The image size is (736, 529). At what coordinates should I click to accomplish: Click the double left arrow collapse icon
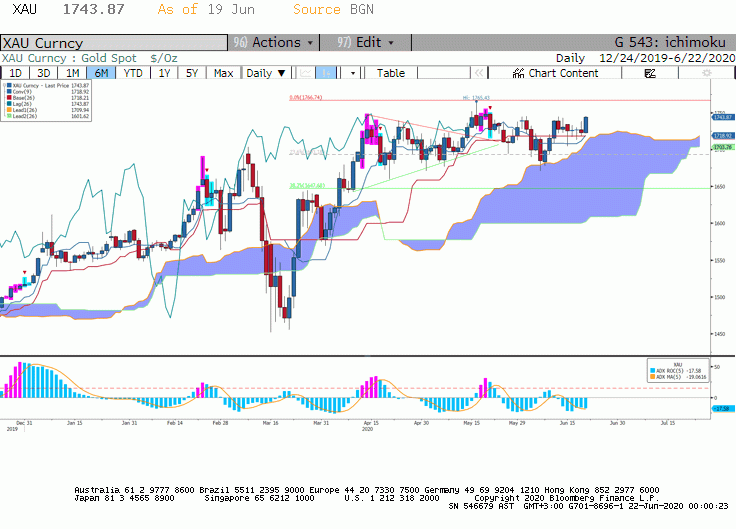click(x=478, y=73)
